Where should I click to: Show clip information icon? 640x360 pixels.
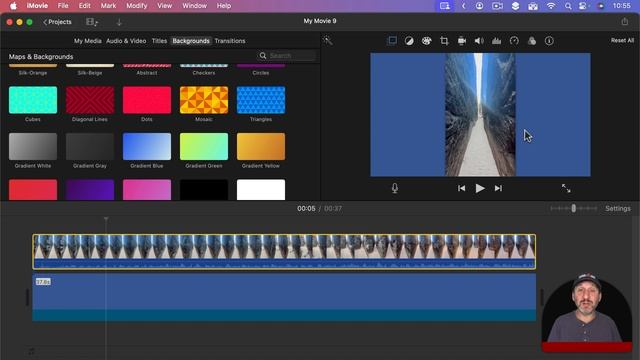(549, 40)
